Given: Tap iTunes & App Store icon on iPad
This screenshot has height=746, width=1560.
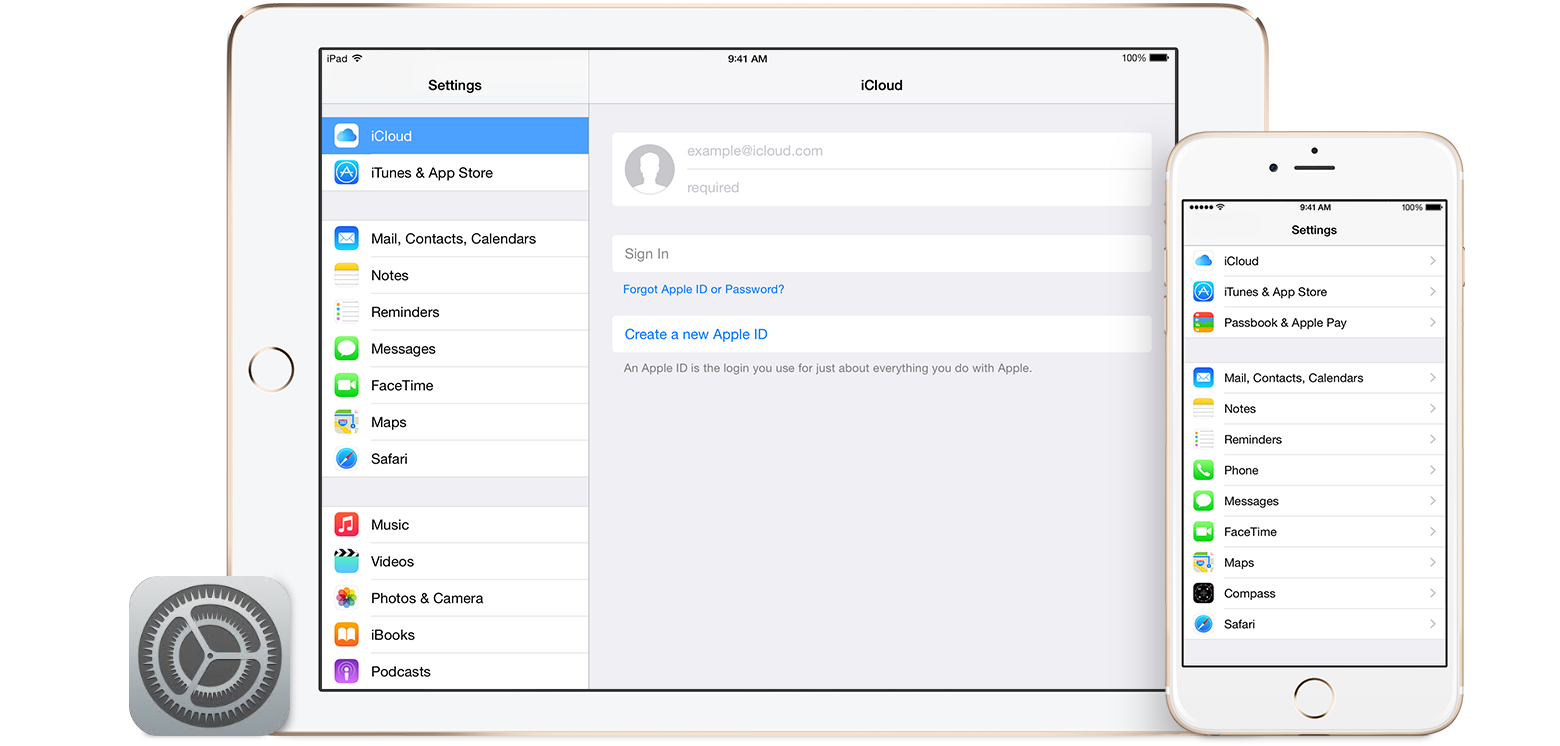Looking at the screenshot, I should coord(347,173).
